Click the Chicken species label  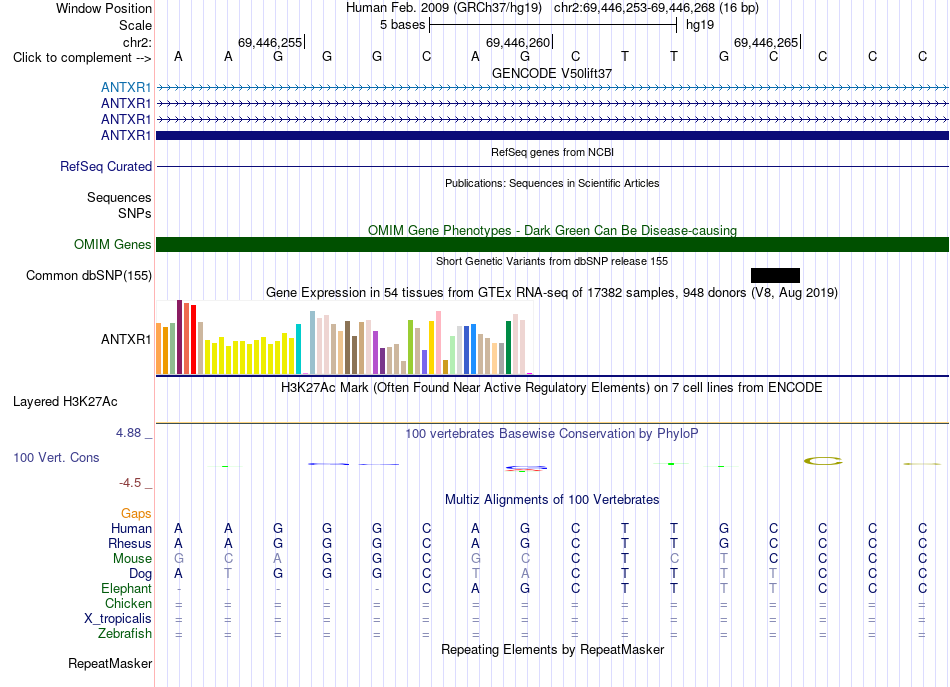(x=128, y=604)
